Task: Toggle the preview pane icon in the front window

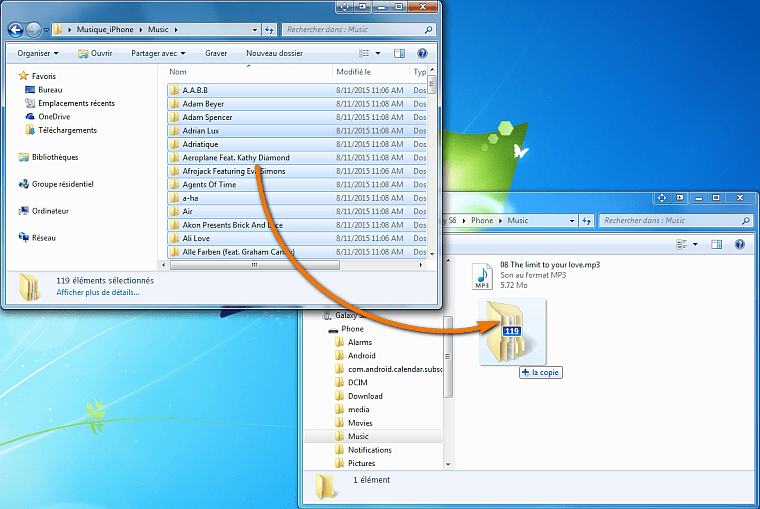Action: coord(399,53)
